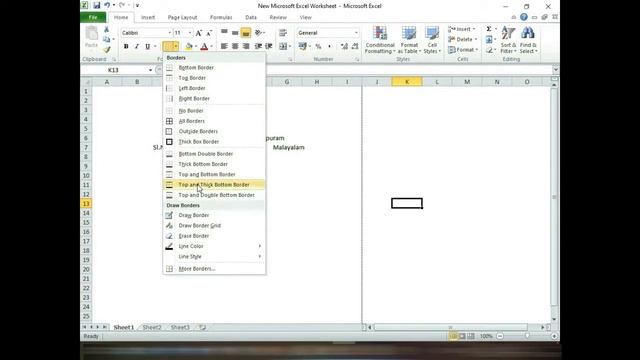Image resolution: width=640 pixels, height=360 pixels.
Task: Click Zoom in plus button
Action: pyautogui.click(x=554, y=336)
